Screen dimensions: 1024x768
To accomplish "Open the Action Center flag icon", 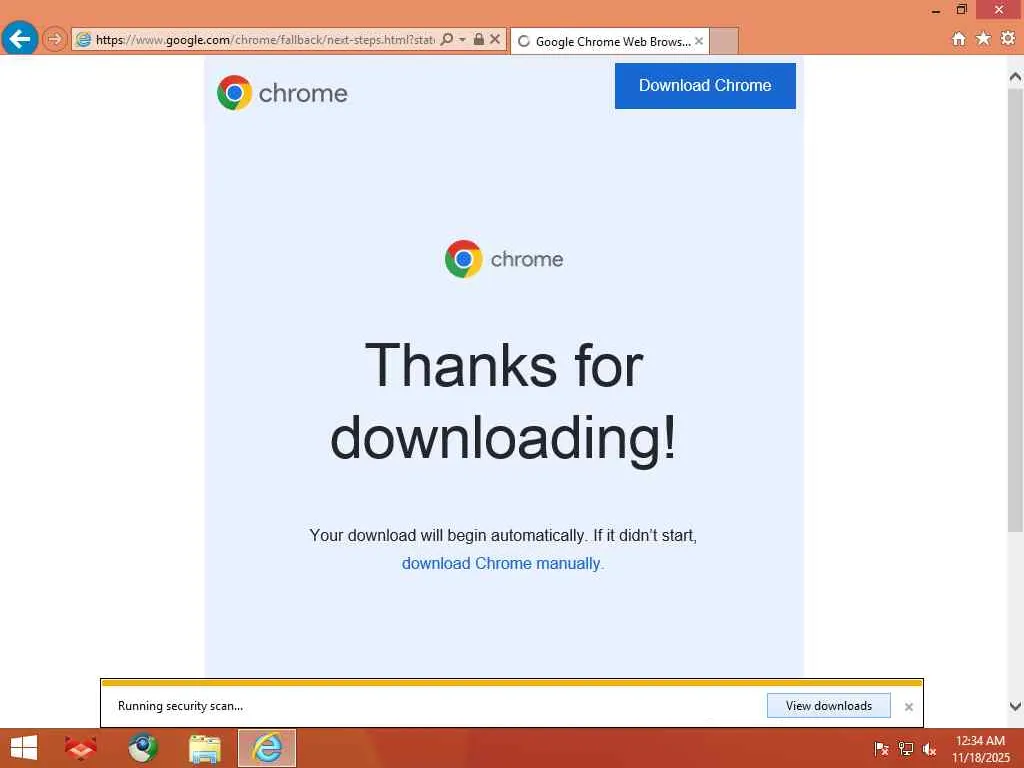I will click(x=881, y=749).
